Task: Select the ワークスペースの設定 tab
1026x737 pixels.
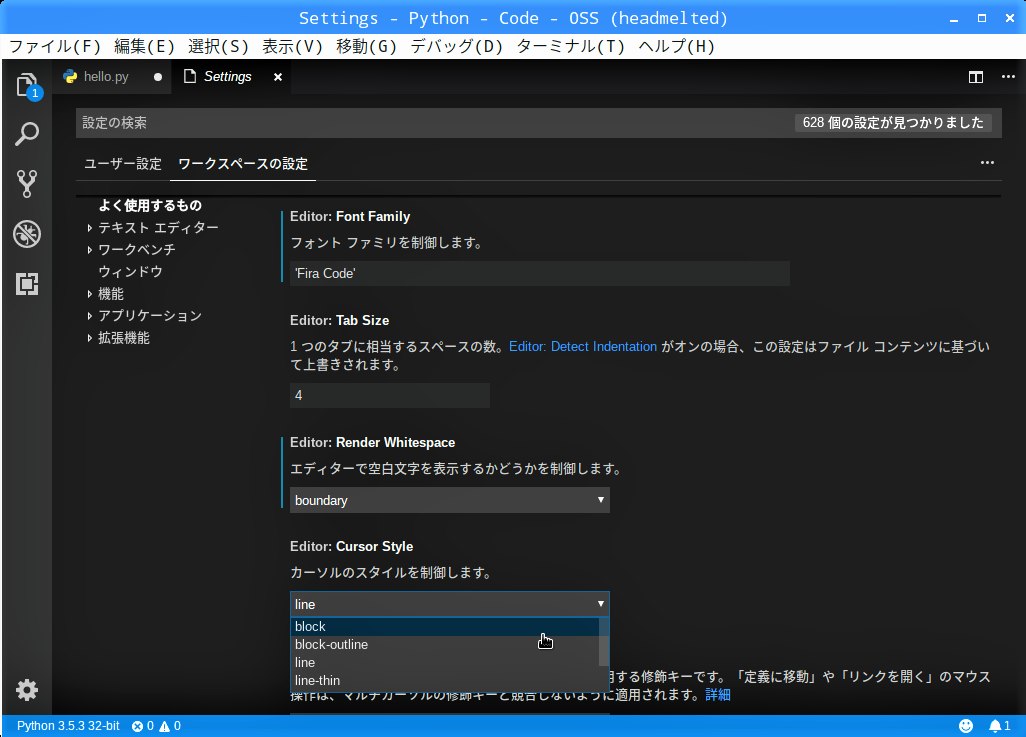Action: point(243,164)
